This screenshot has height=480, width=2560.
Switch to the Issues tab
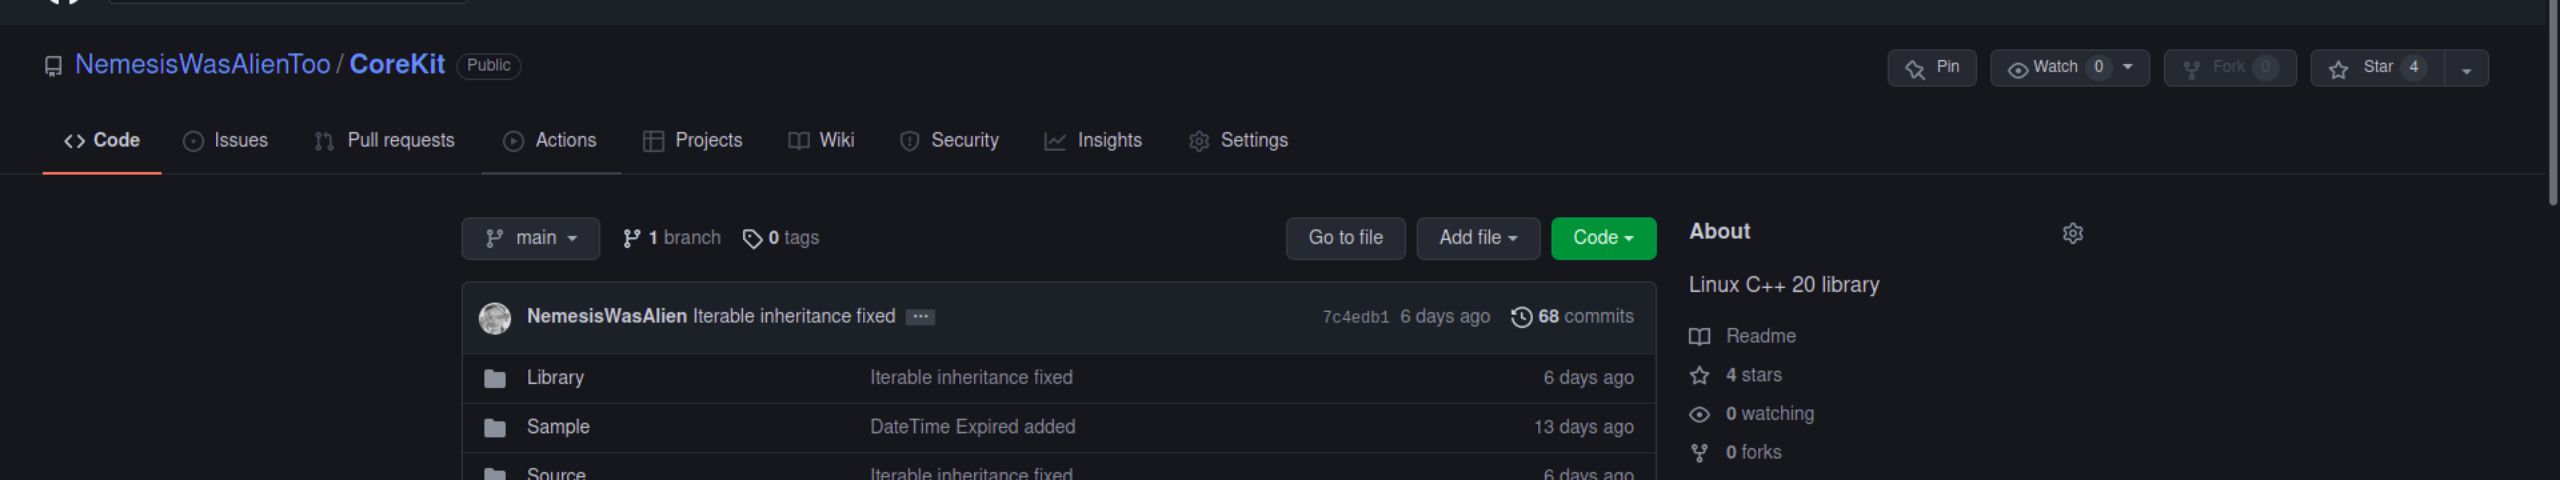pyautogui.click(x=226, y=141)
